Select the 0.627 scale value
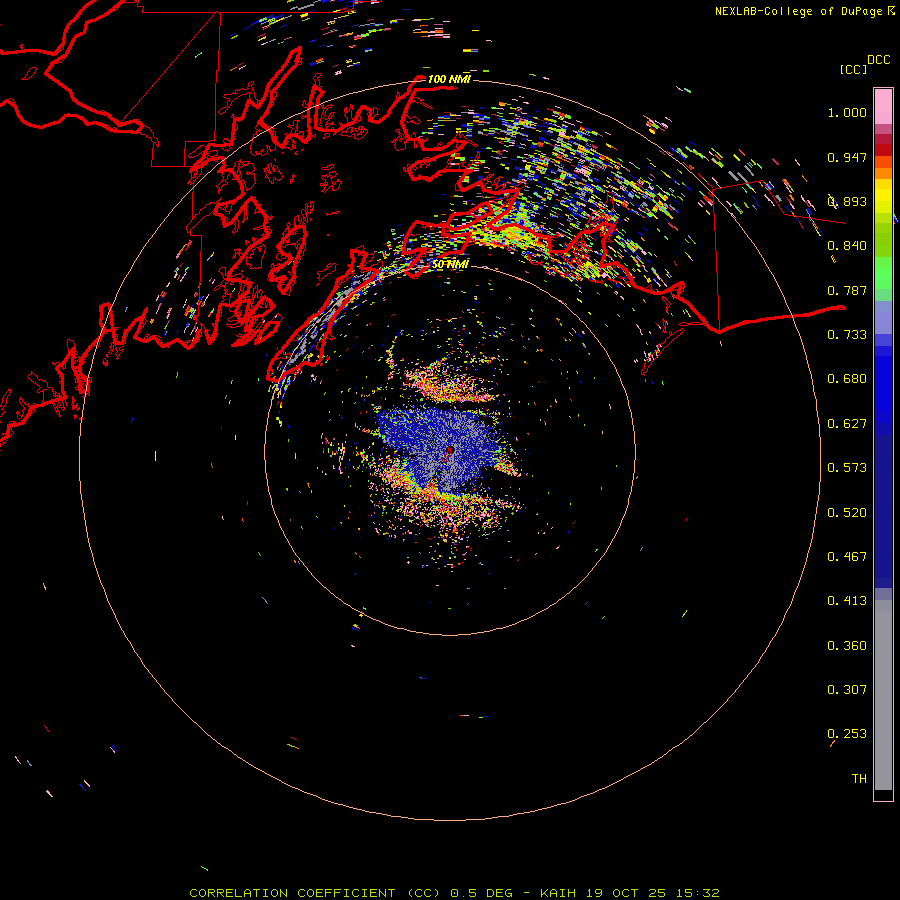The image size is (900, 900). [x=847, y=424]
